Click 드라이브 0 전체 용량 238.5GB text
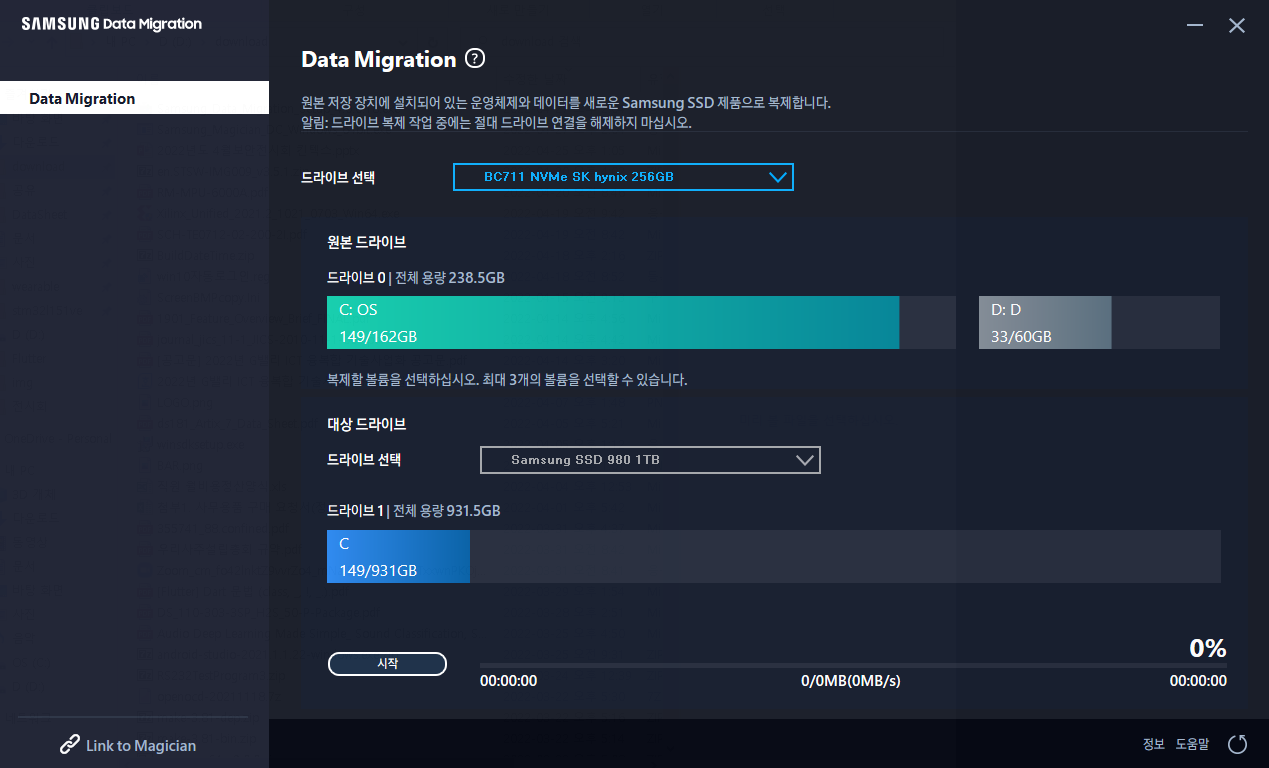1269x768 pixels. (416, 277)
